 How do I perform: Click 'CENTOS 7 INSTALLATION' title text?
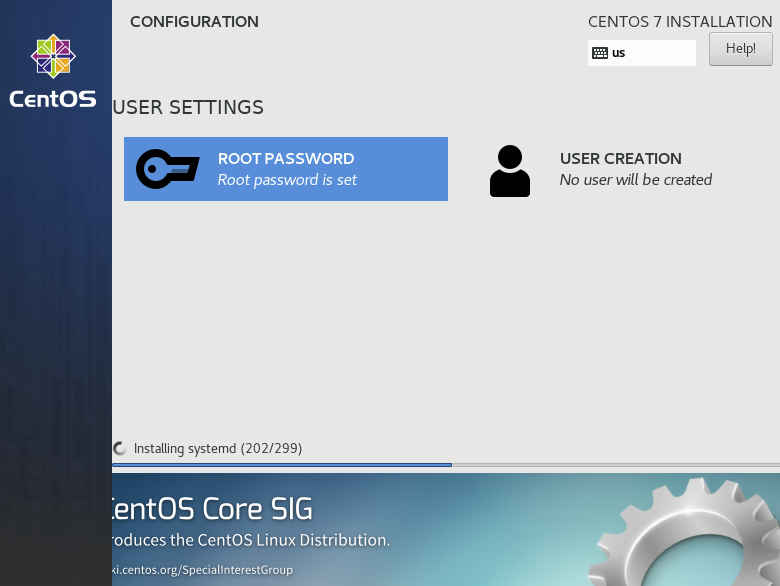(680, 22)
